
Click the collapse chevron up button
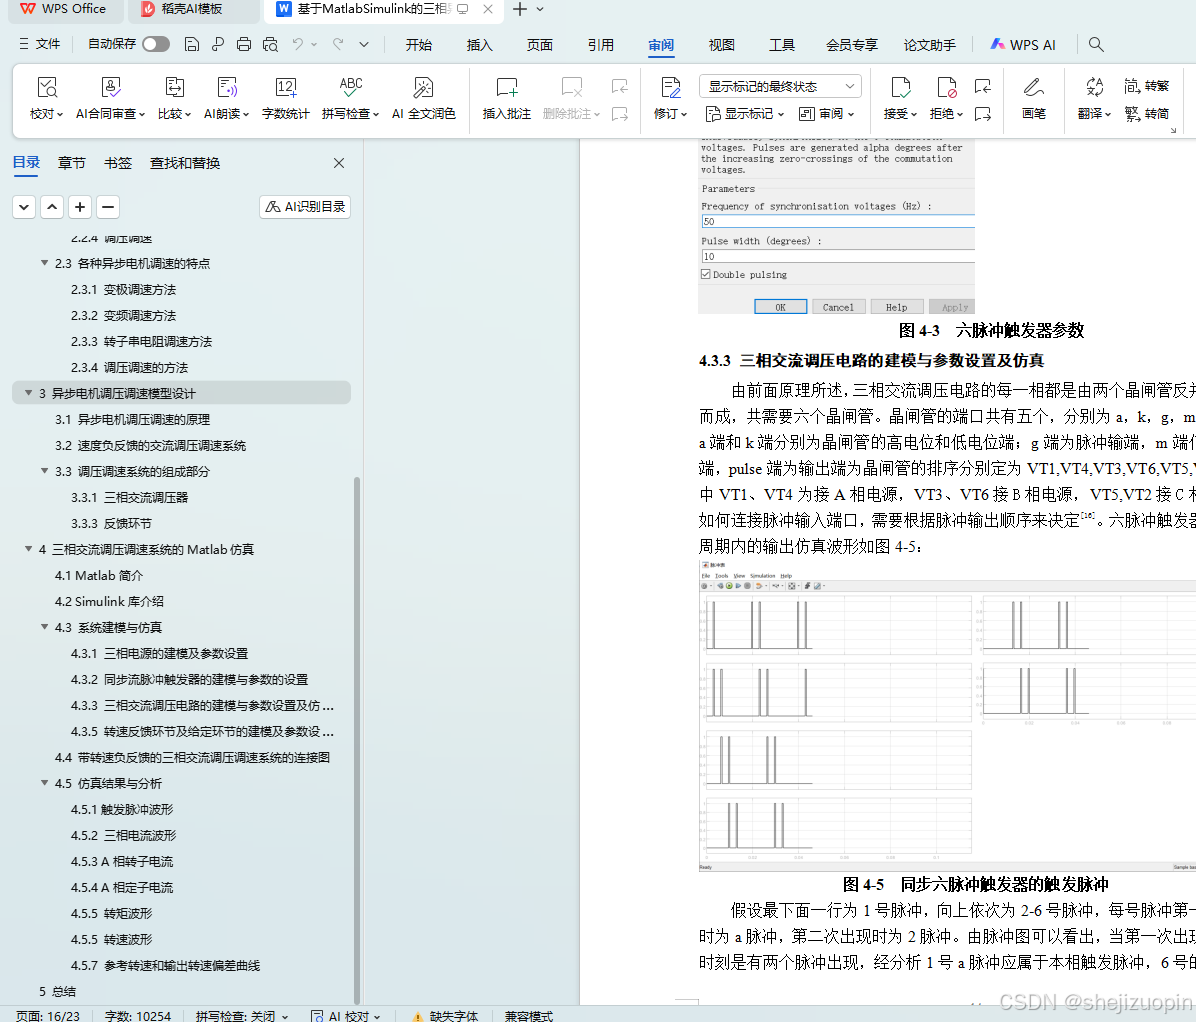(52, 207)
